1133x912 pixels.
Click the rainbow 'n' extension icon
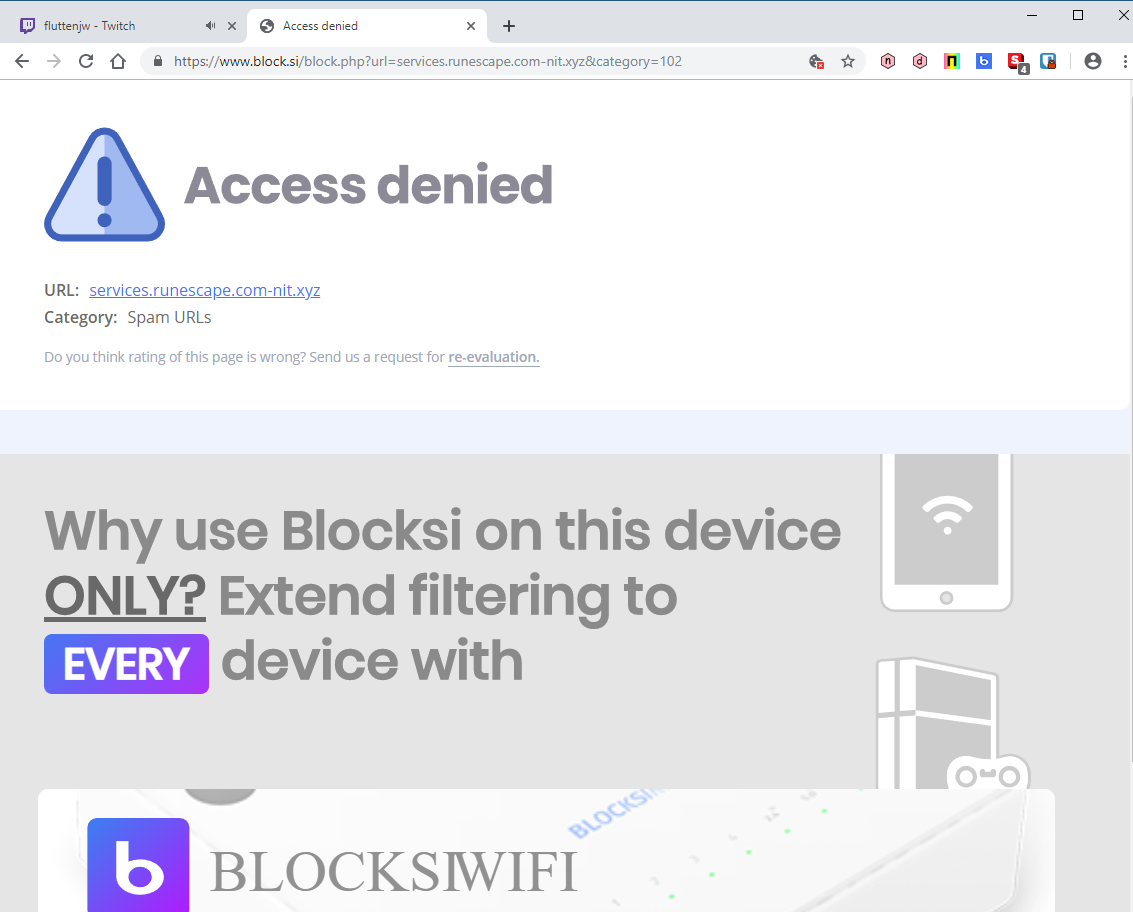(x=952, y=61)
